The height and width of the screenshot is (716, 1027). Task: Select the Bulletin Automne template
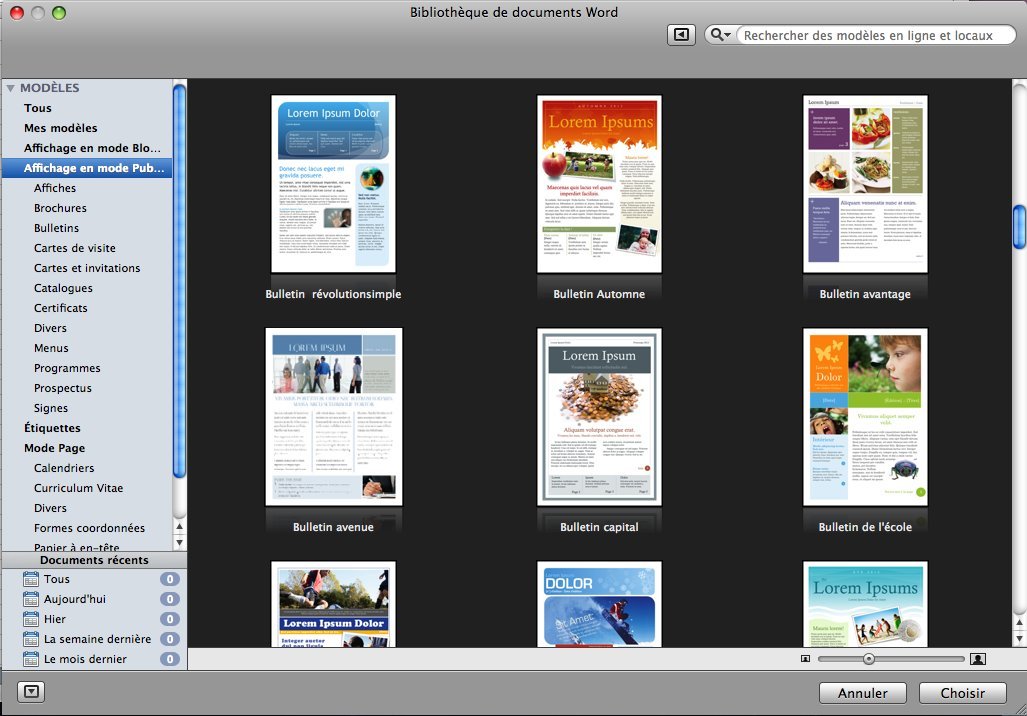coord(599,184)
